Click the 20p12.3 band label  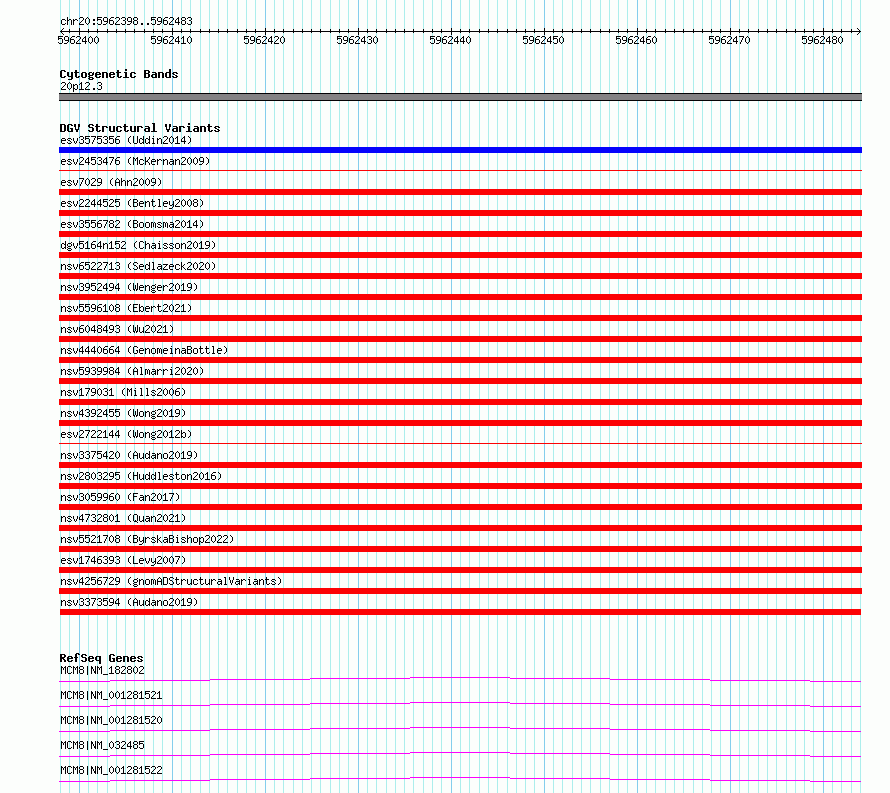[x=81, y=86]
